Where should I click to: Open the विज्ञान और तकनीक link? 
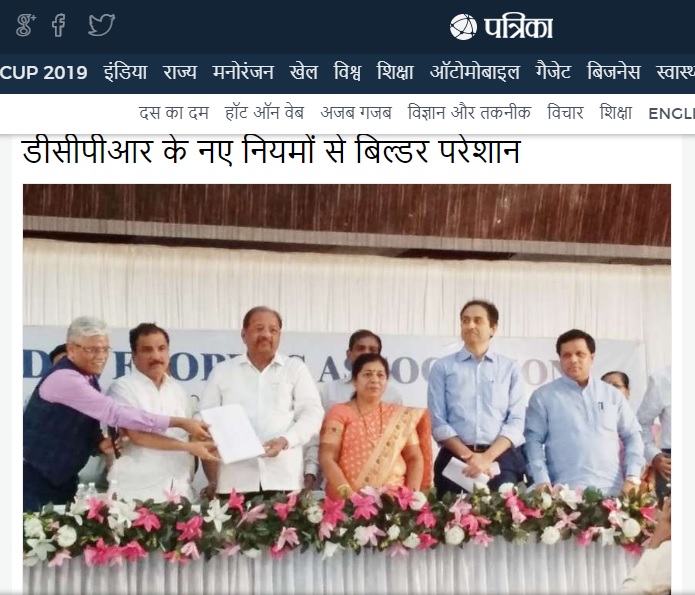pyautogui.click(x=469, y=113)
